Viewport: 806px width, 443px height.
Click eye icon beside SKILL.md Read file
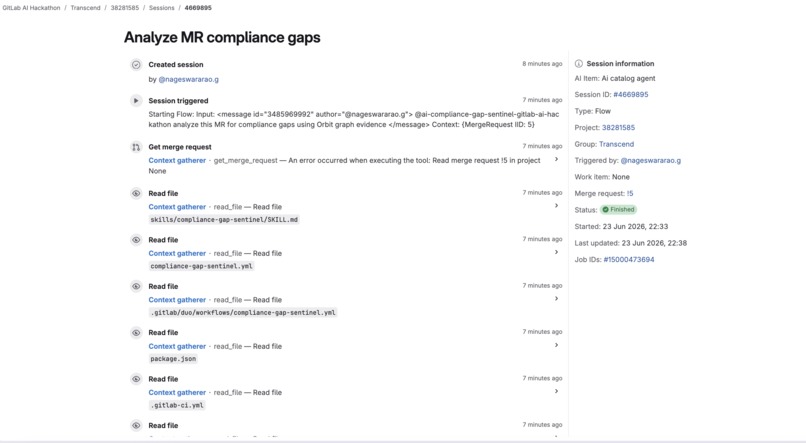136,194
